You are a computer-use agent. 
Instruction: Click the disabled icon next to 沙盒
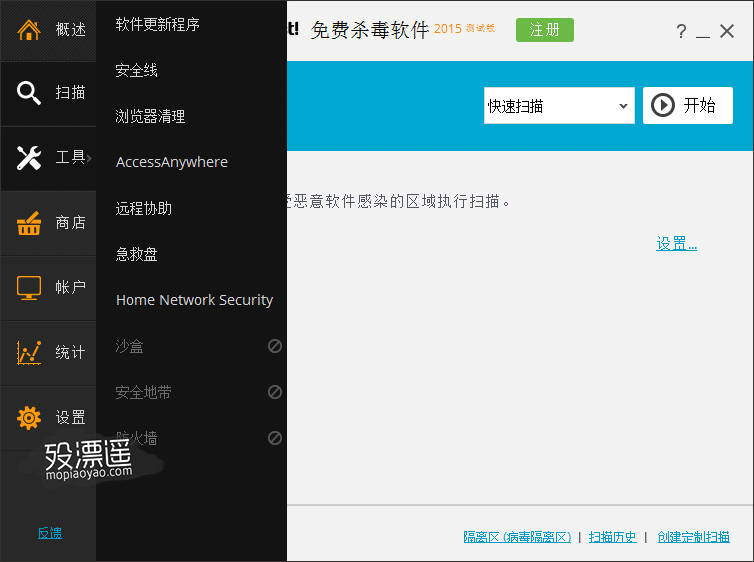(275, 346)
